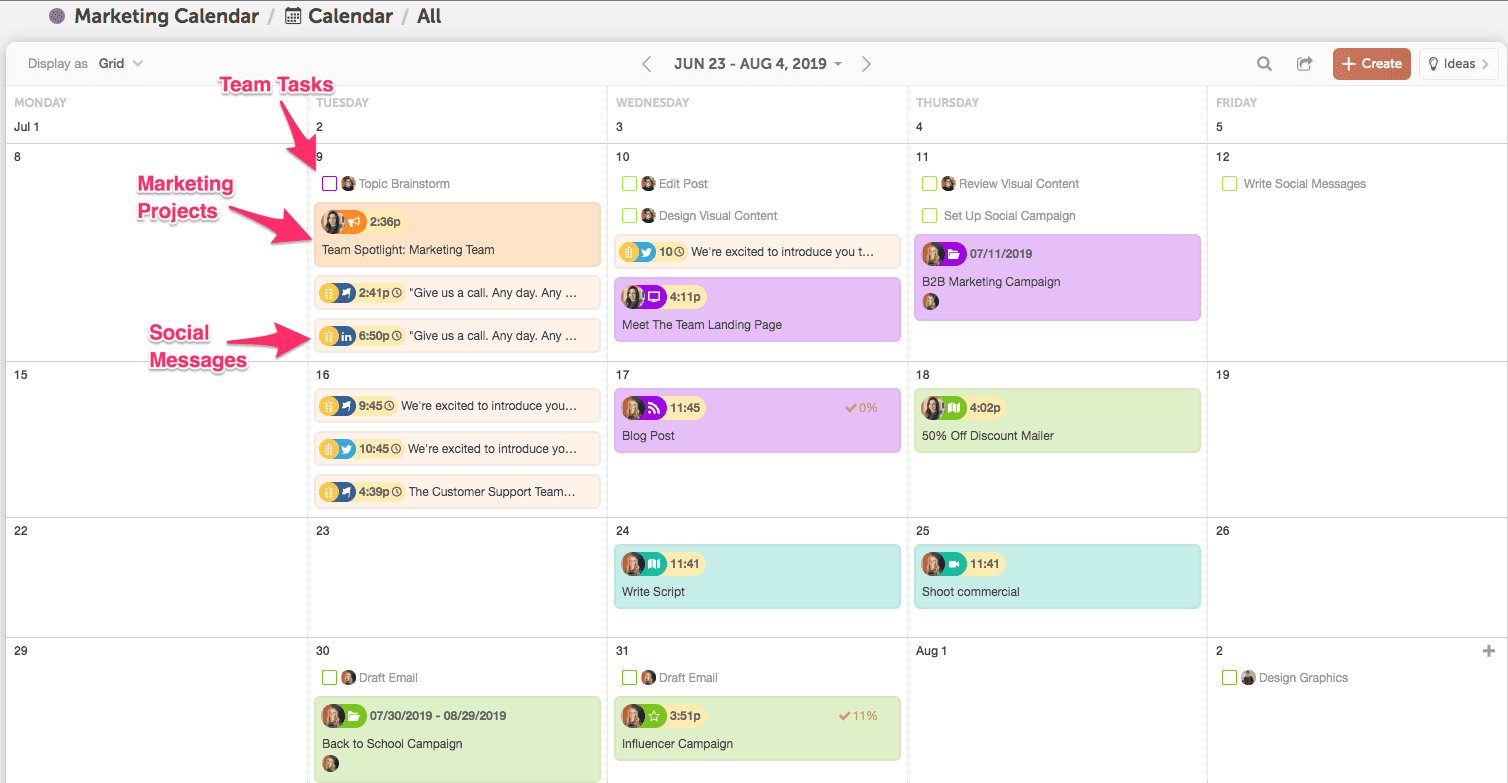Open the Blog Post project card
1508x783 pixels.
point(757,421)
